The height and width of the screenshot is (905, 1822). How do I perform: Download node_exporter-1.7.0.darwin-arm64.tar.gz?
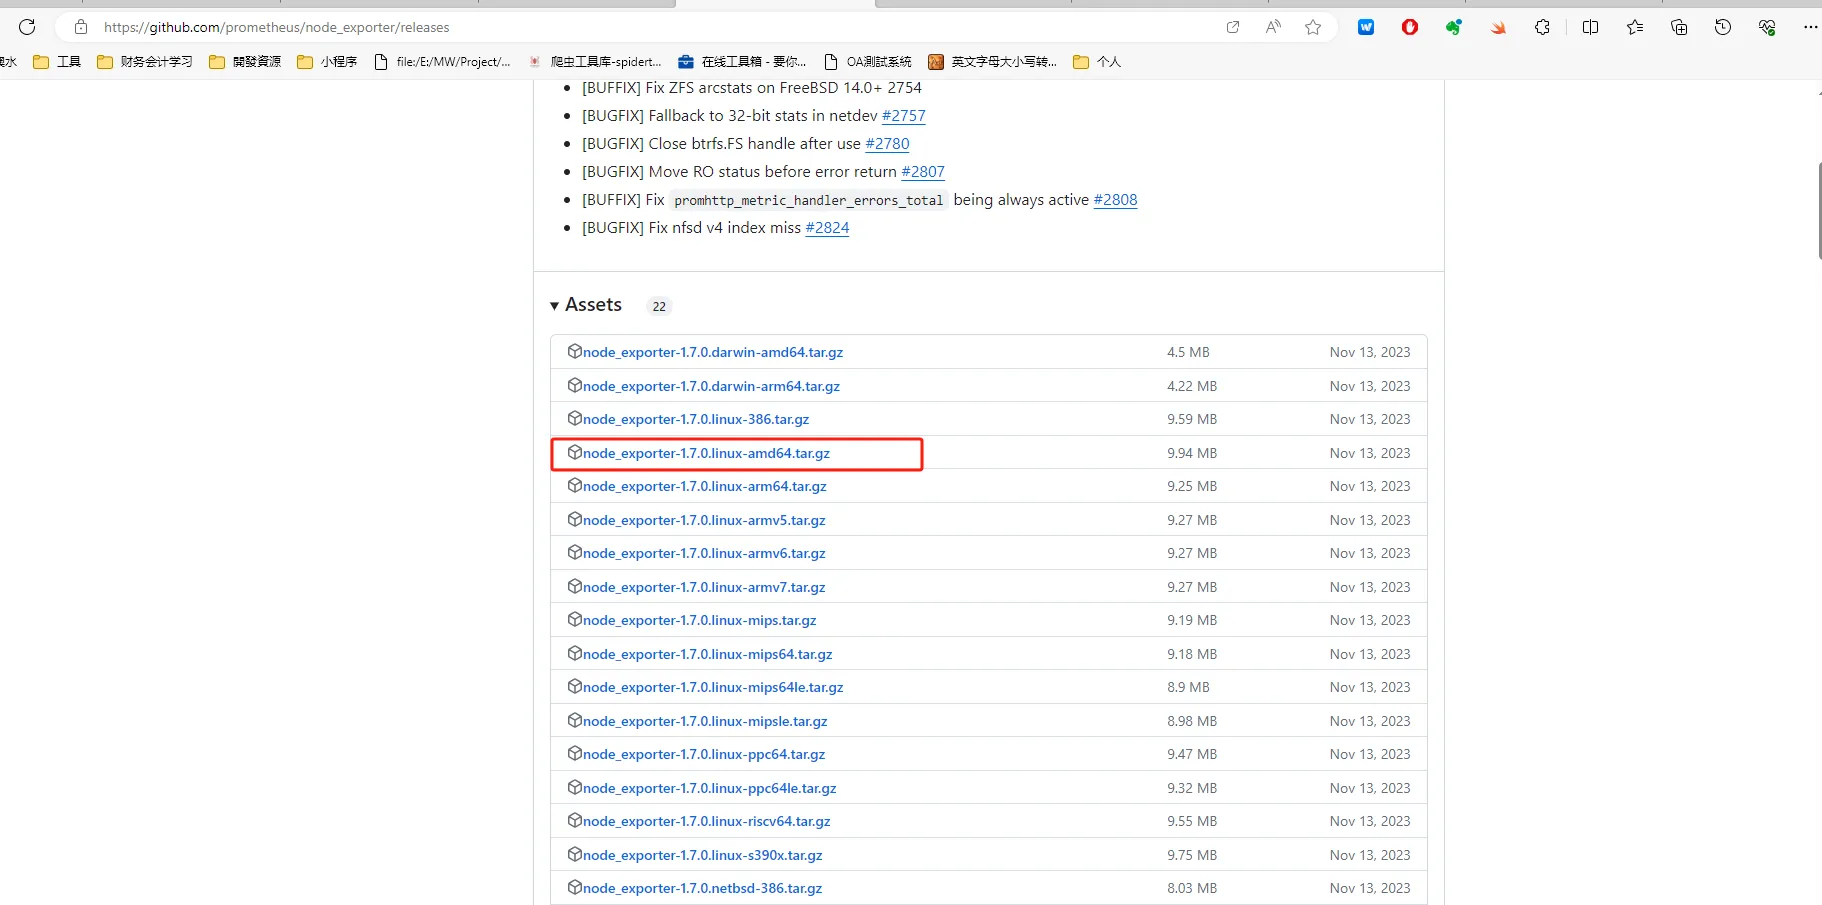click(x=711, y=386)
